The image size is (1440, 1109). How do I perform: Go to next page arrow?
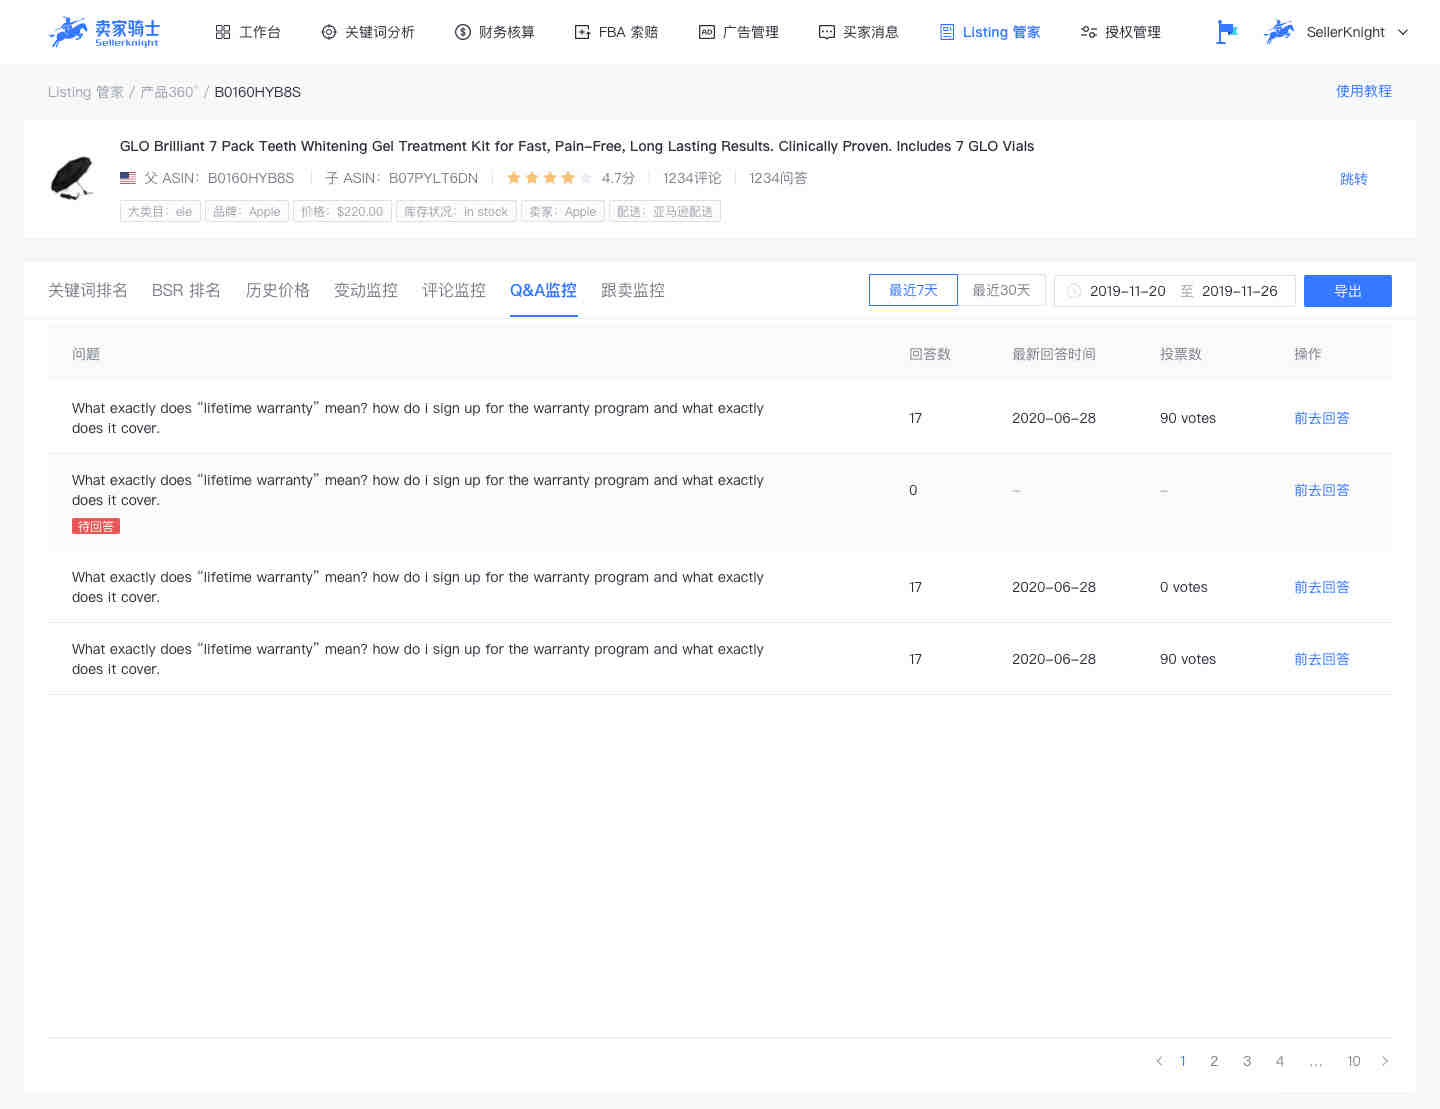tap(1385, 1061)
